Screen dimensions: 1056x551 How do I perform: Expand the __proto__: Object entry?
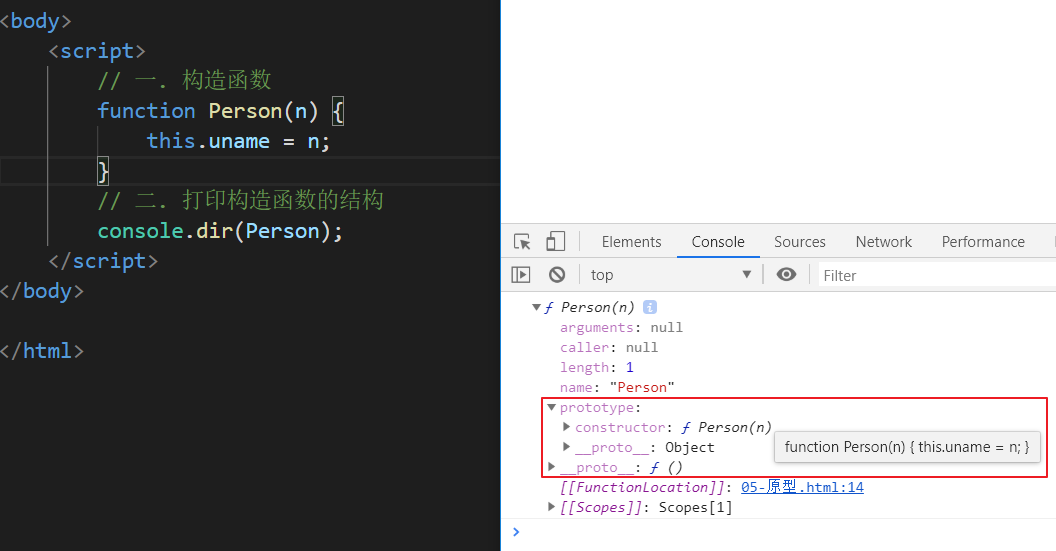pyautogui.click(x=566, y=447)
